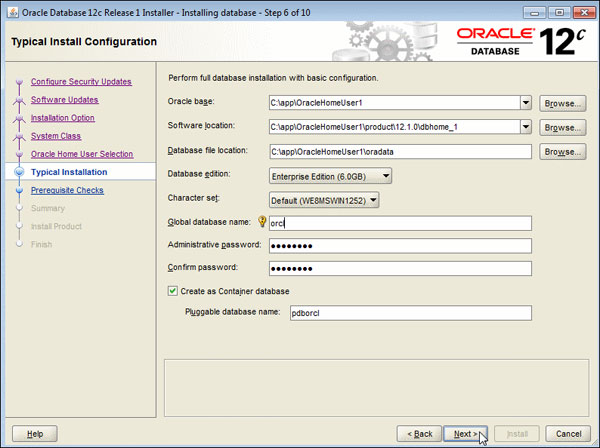Click the Pluggable database name field

(411, 313)
